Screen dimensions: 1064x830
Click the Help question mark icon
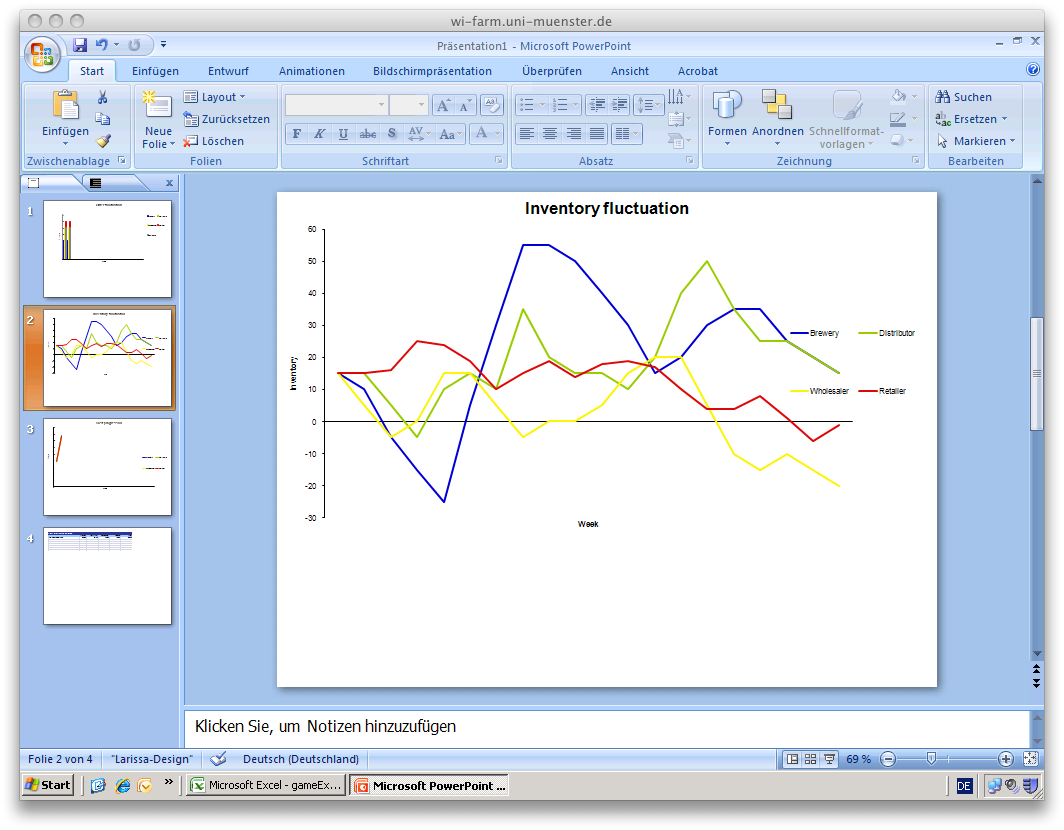[x=1033, y=69]
